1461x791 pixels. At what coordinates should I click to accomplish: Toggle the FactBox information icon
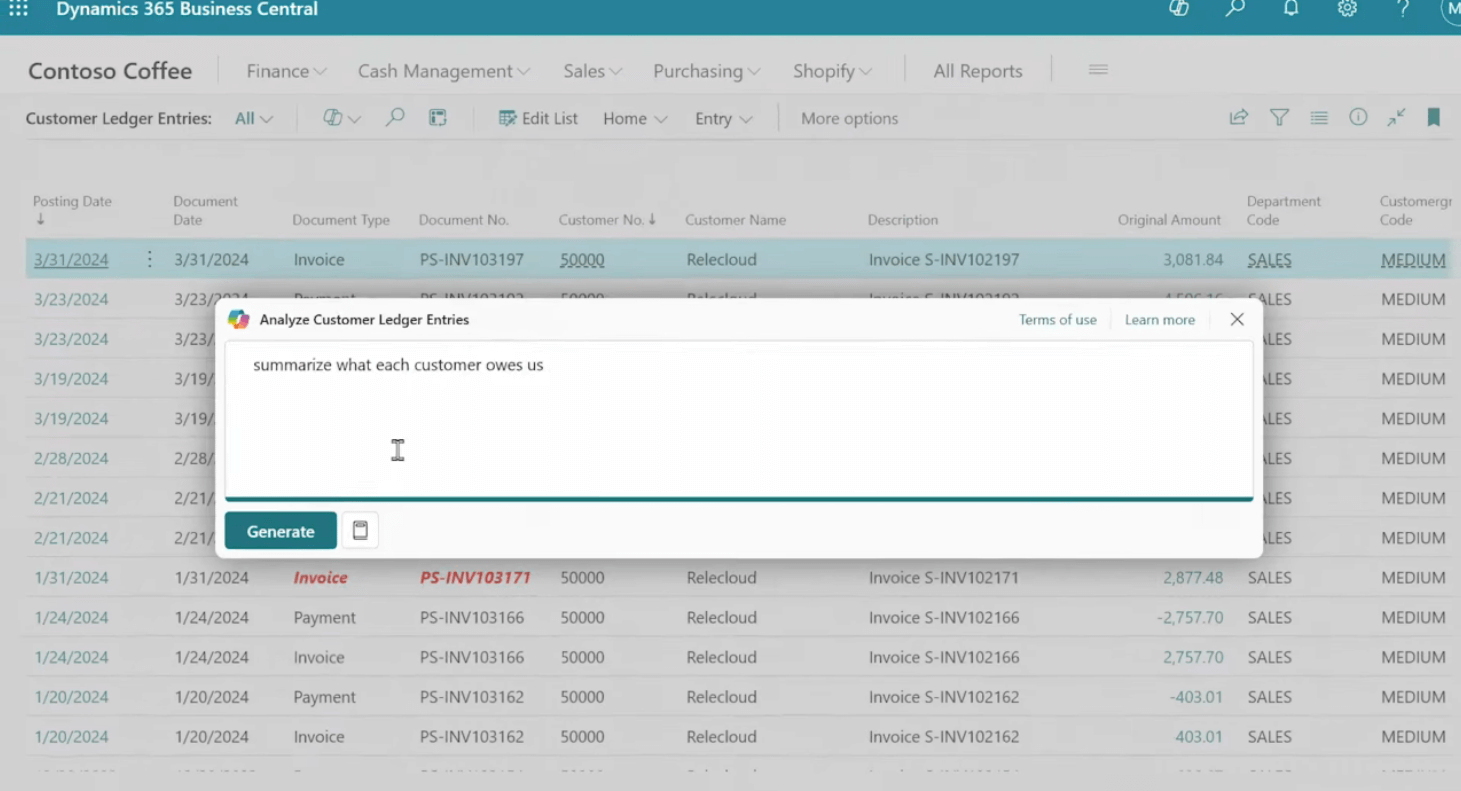pos(1358,118)
